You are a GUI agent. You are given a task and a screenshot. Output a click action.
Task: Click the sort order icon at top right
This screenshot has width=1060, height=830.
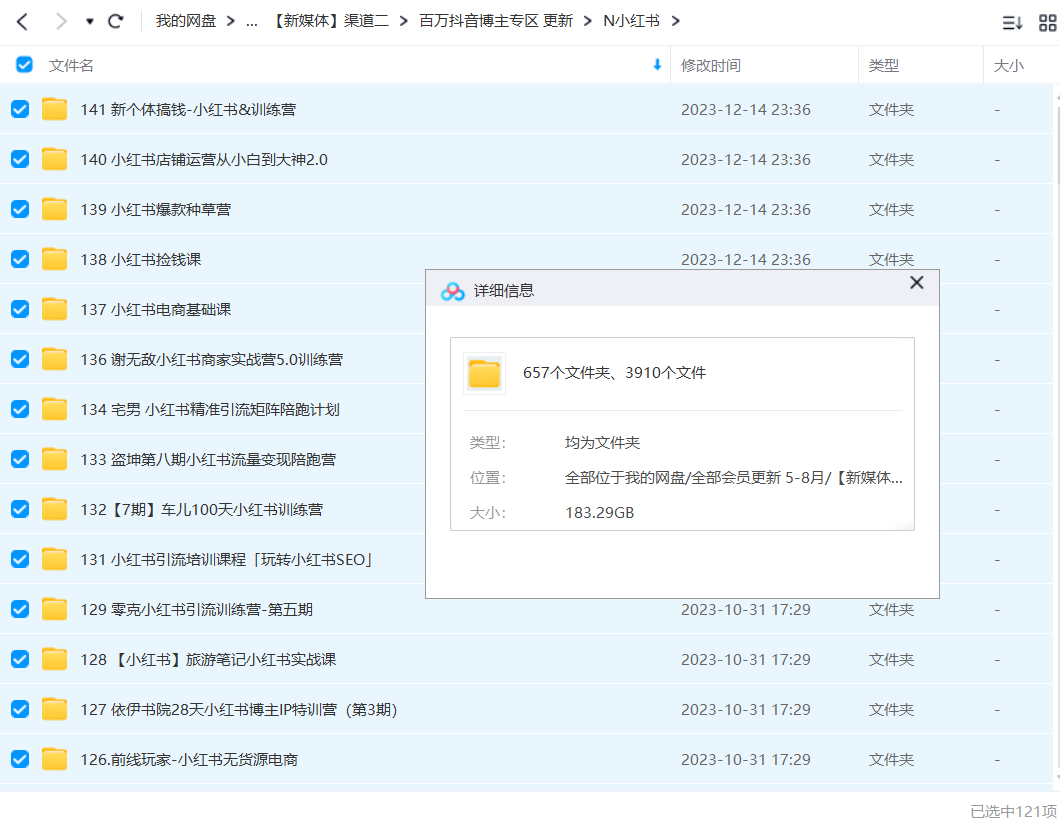pyautogui.click(x=1012, y=22)
